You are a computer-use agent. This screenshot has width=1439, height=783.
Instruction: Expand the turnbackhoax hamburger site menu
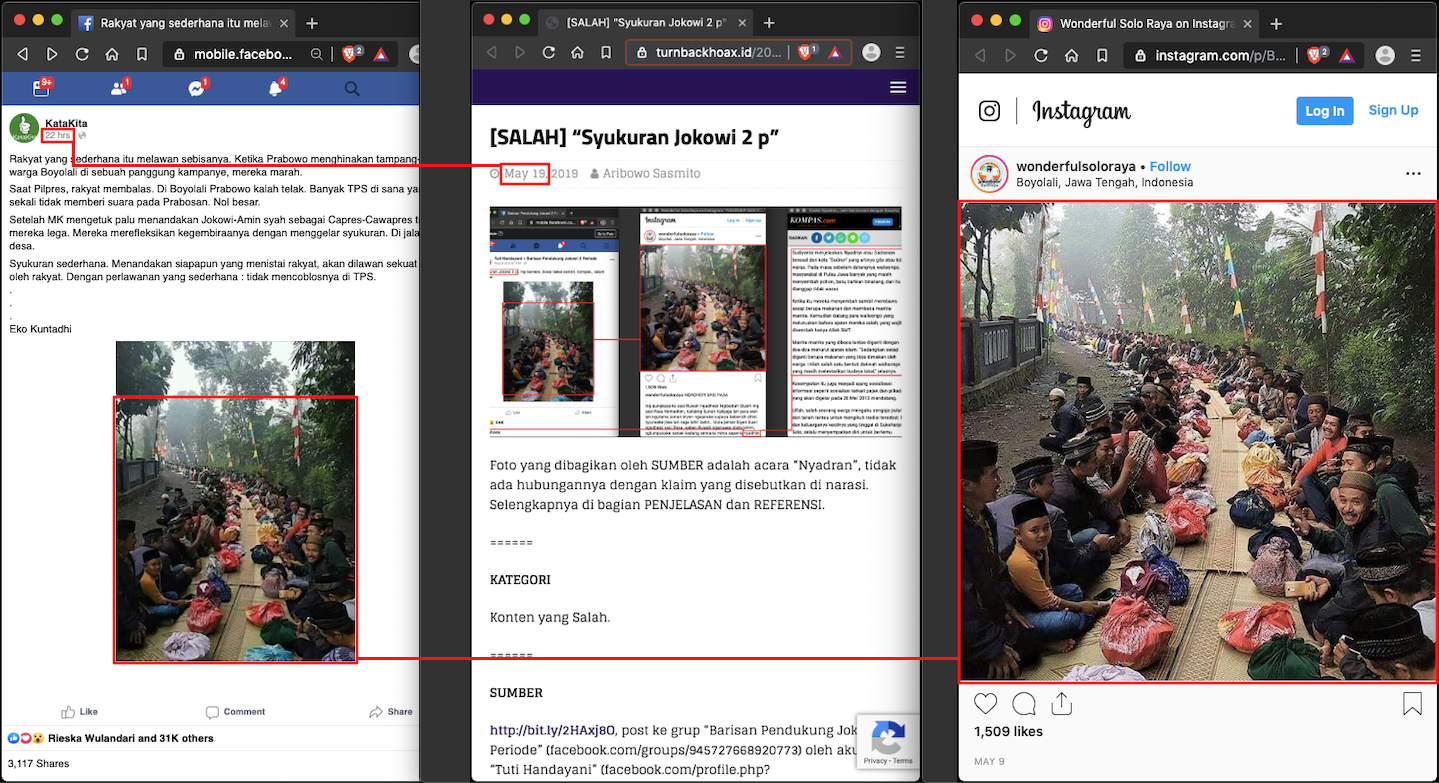[x=898, y=88]
